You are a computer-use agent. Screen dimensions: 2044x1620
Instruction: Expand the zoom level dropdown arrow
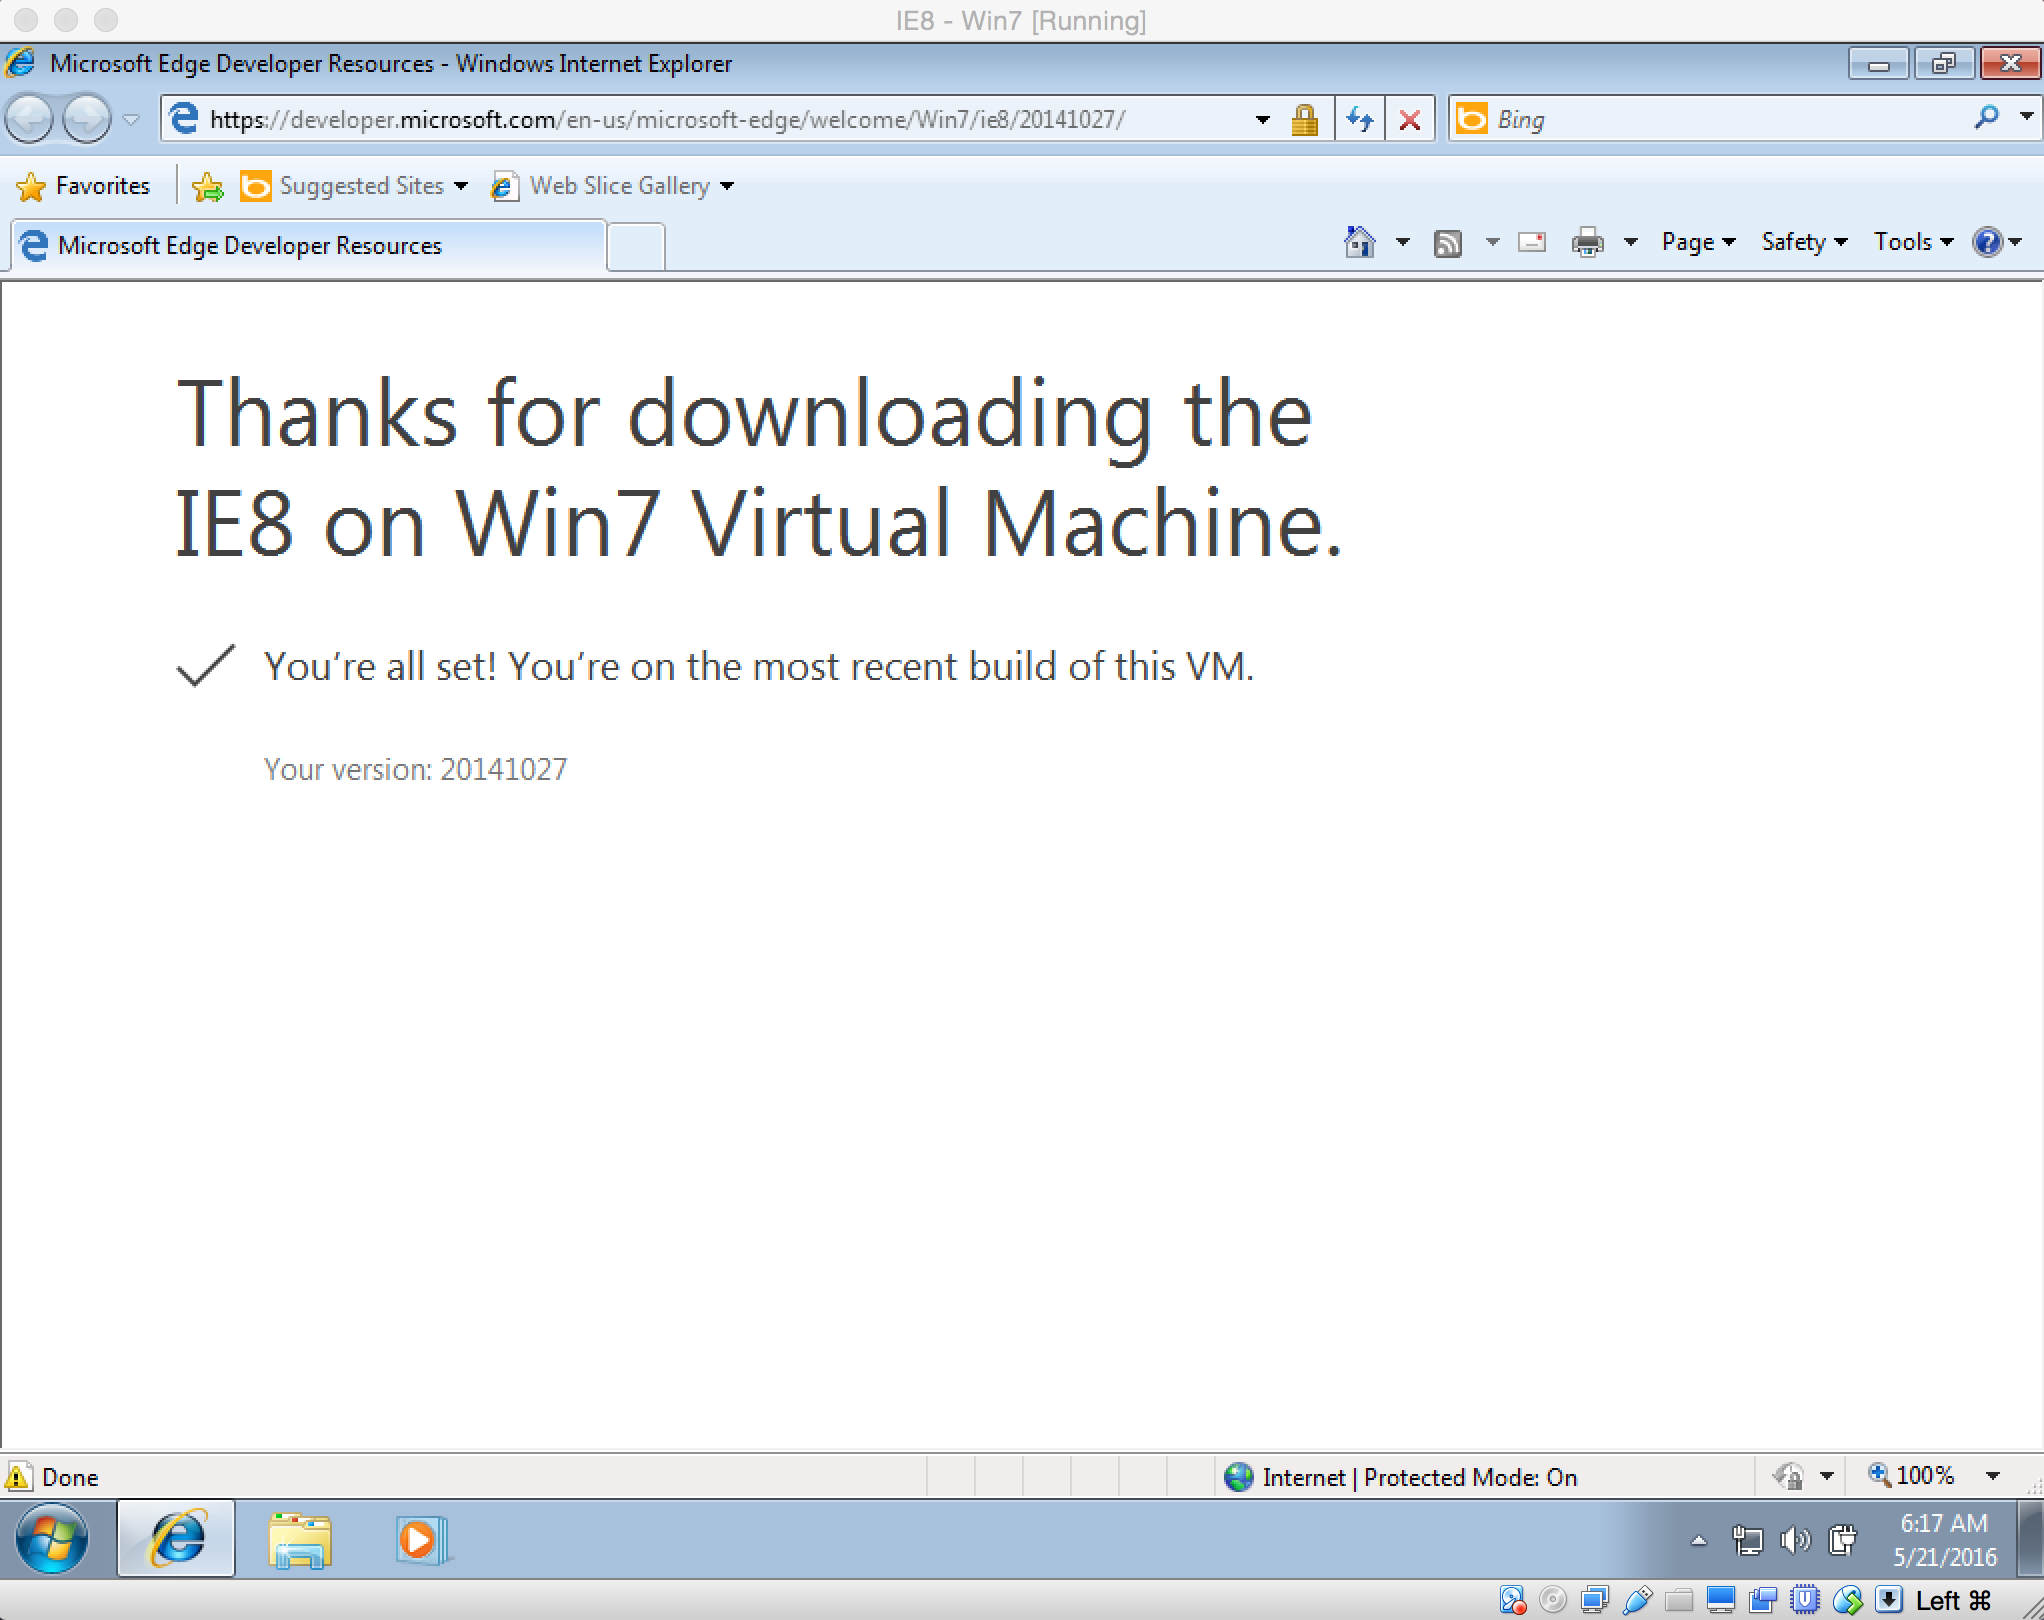tap(1992, 1476)
